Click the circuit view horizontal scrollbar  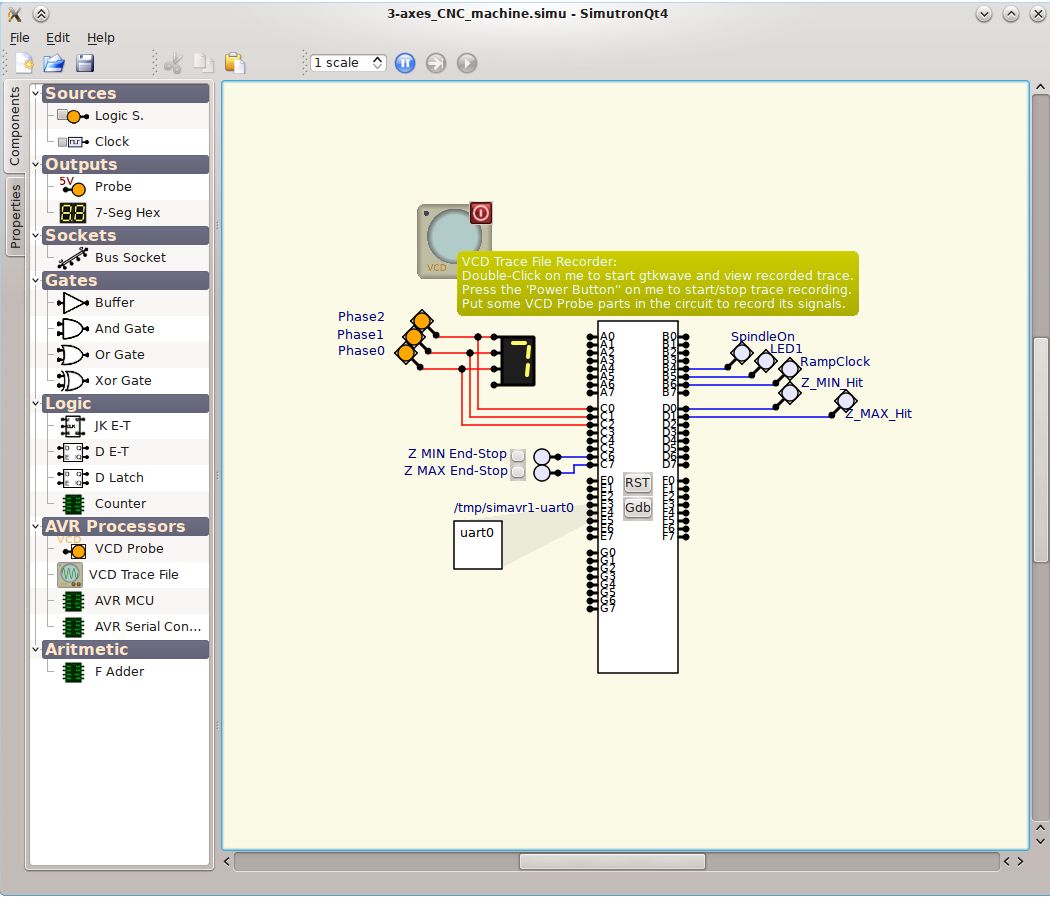click(x=610, y=860)
